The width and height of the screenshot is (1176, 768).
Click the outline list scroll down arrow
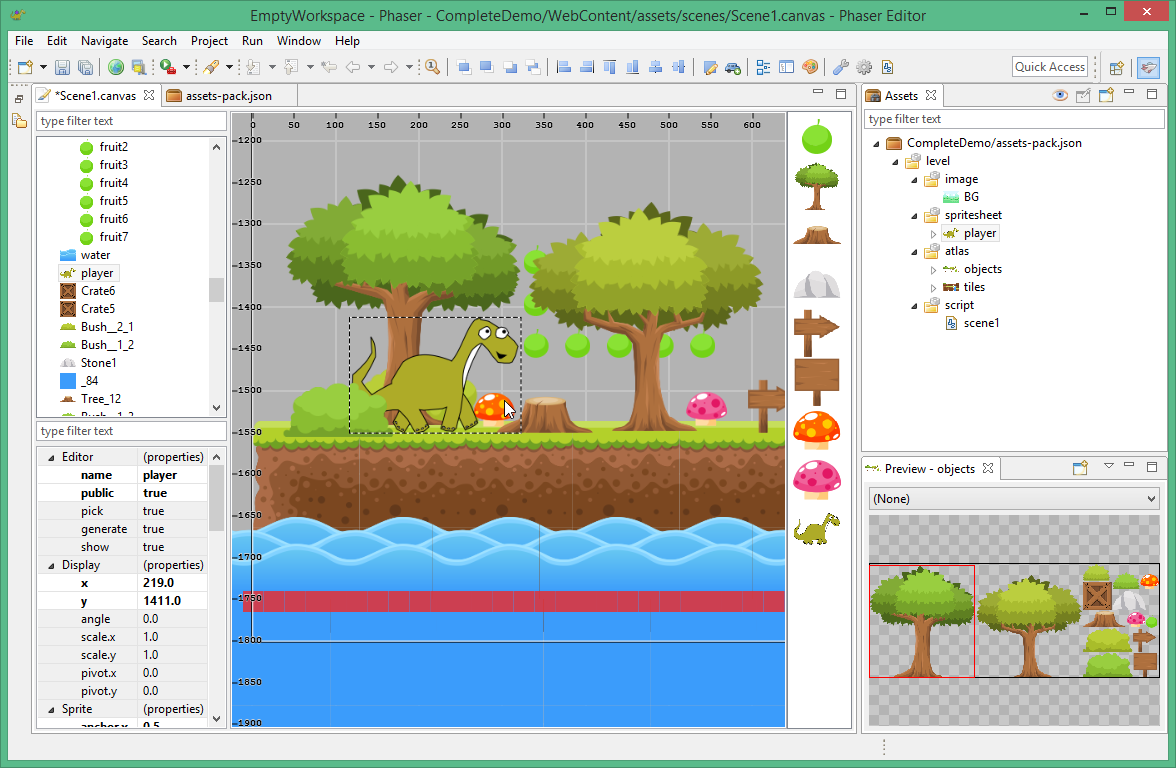pos(217,408)
